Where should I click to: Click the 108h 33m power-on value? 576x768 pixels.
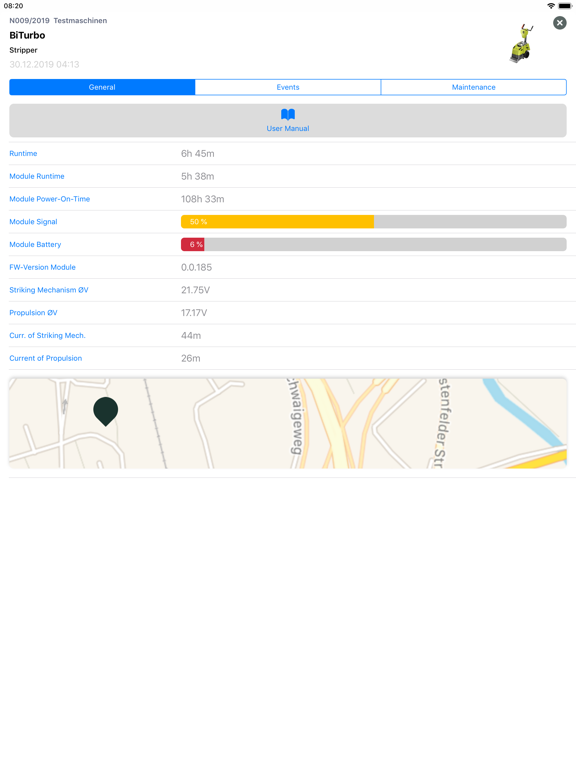pyautogui.click(x=203, y=199)
